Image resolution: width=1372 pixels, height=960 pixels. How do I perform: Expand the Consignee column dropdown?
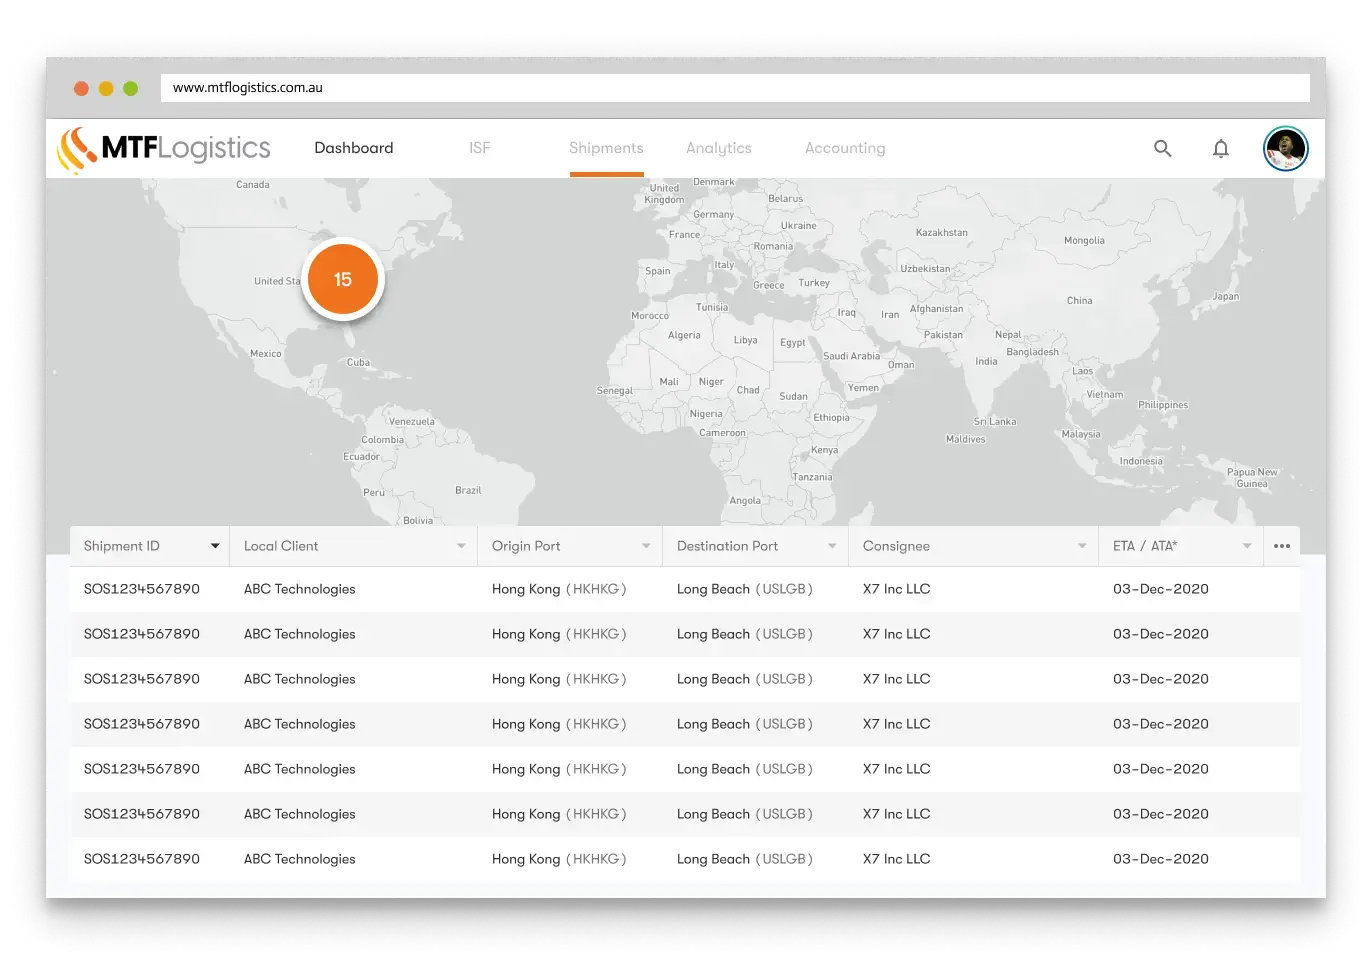coord(1082,546)
